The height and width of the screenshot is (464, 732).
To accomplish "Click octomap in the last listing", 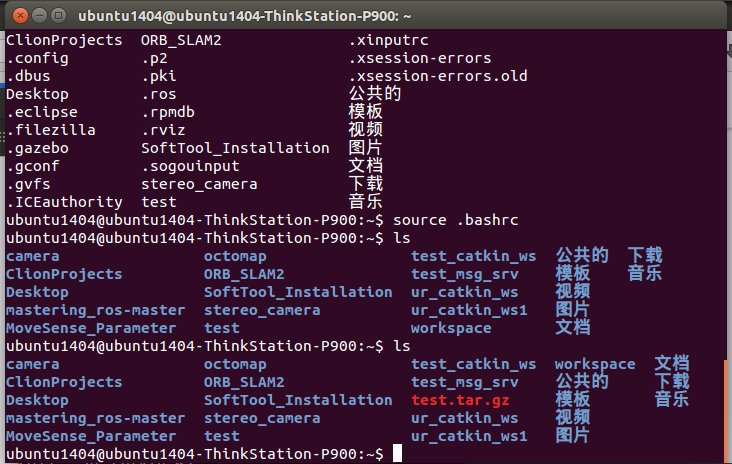I will (235, 364).
